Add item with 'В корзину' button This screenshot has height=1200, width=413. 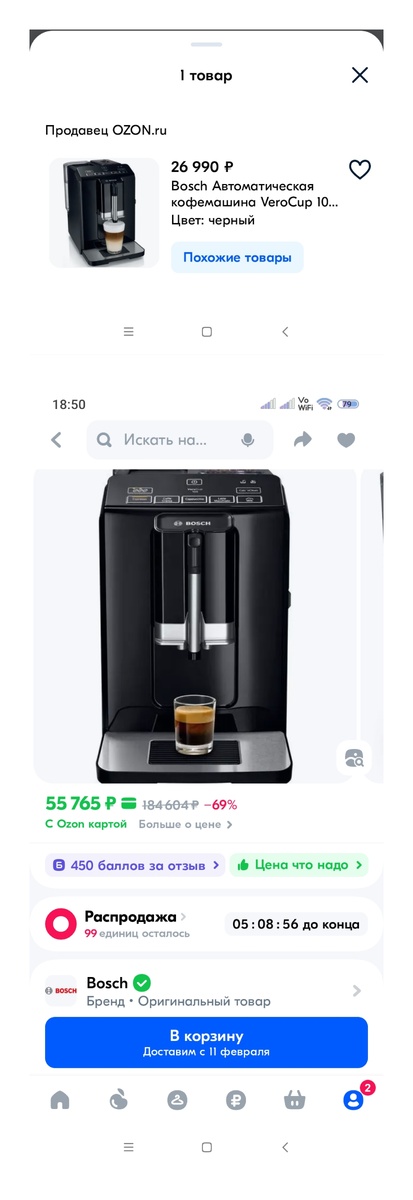[x=206, y=1042]
